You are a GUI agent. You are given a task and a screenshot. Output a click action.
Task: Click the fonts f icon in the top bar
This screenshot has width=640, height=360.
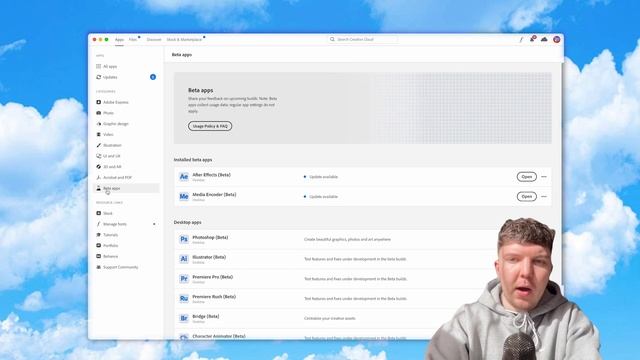click(x=521, y=40)
